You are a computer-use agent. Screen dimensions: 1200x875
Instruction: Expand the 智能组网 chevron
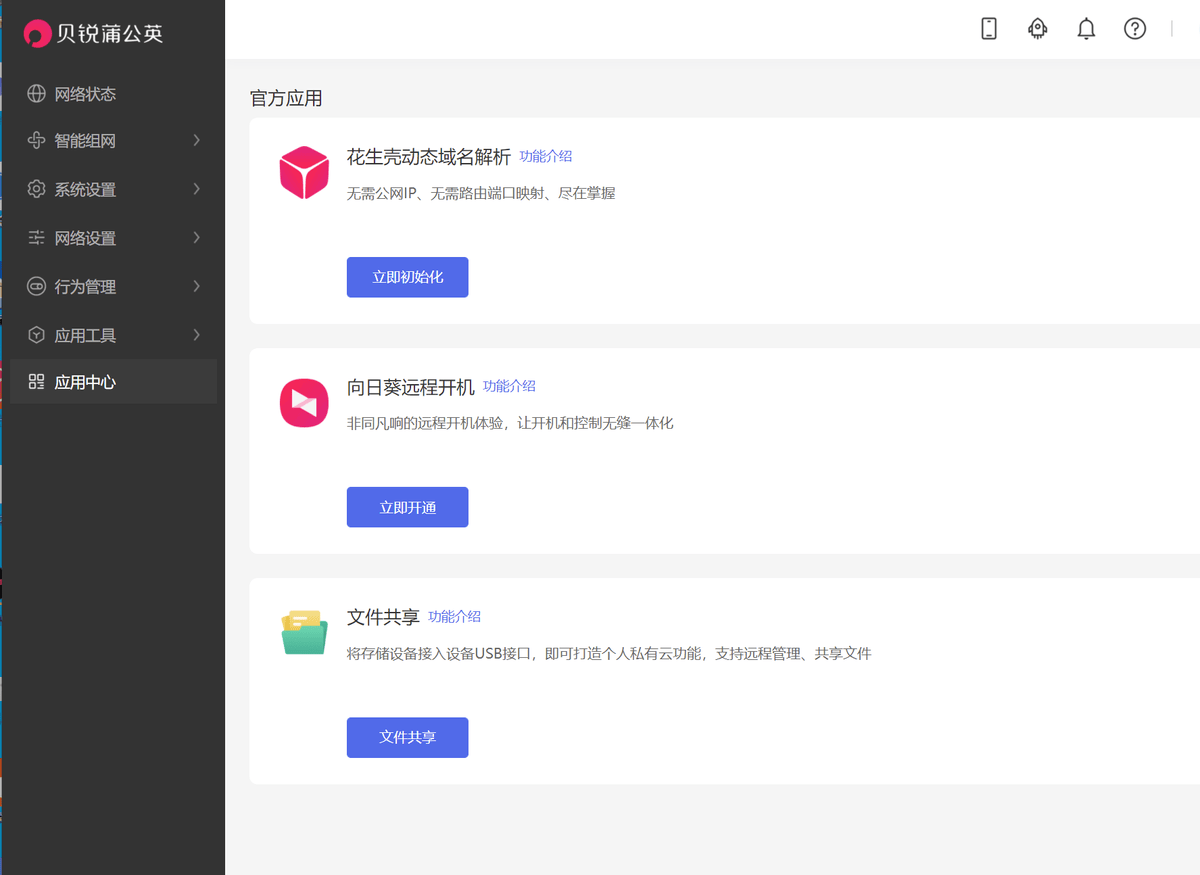click(x=196, y=140)
